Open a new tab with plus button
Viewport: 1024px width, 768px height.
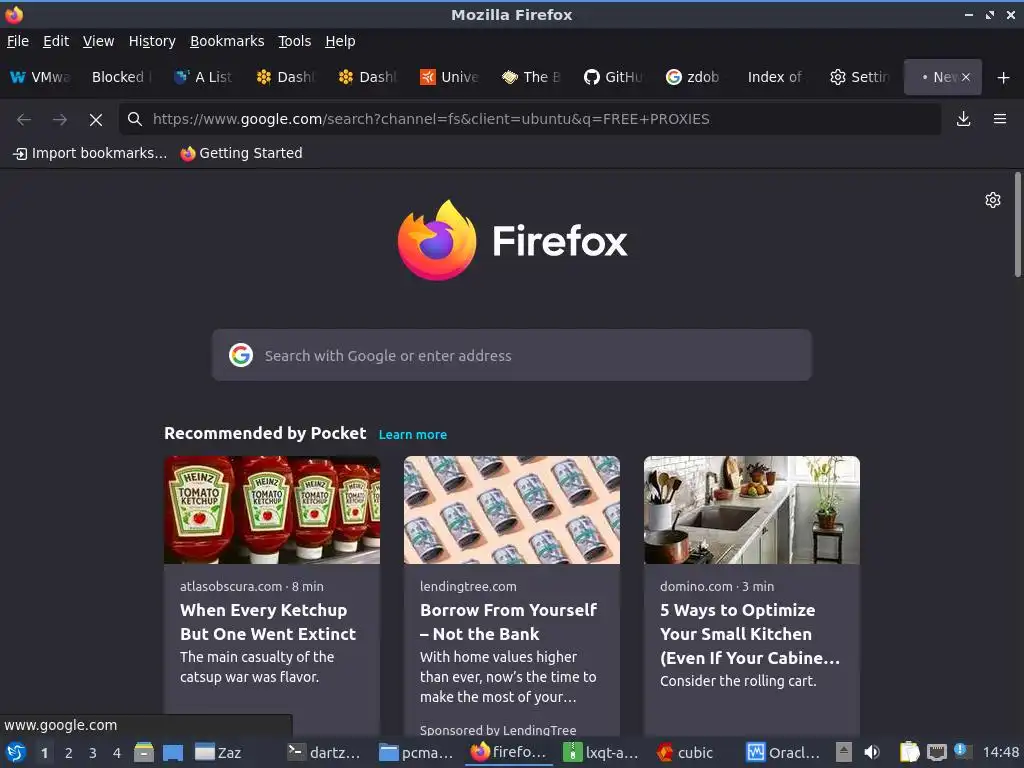1004,78
